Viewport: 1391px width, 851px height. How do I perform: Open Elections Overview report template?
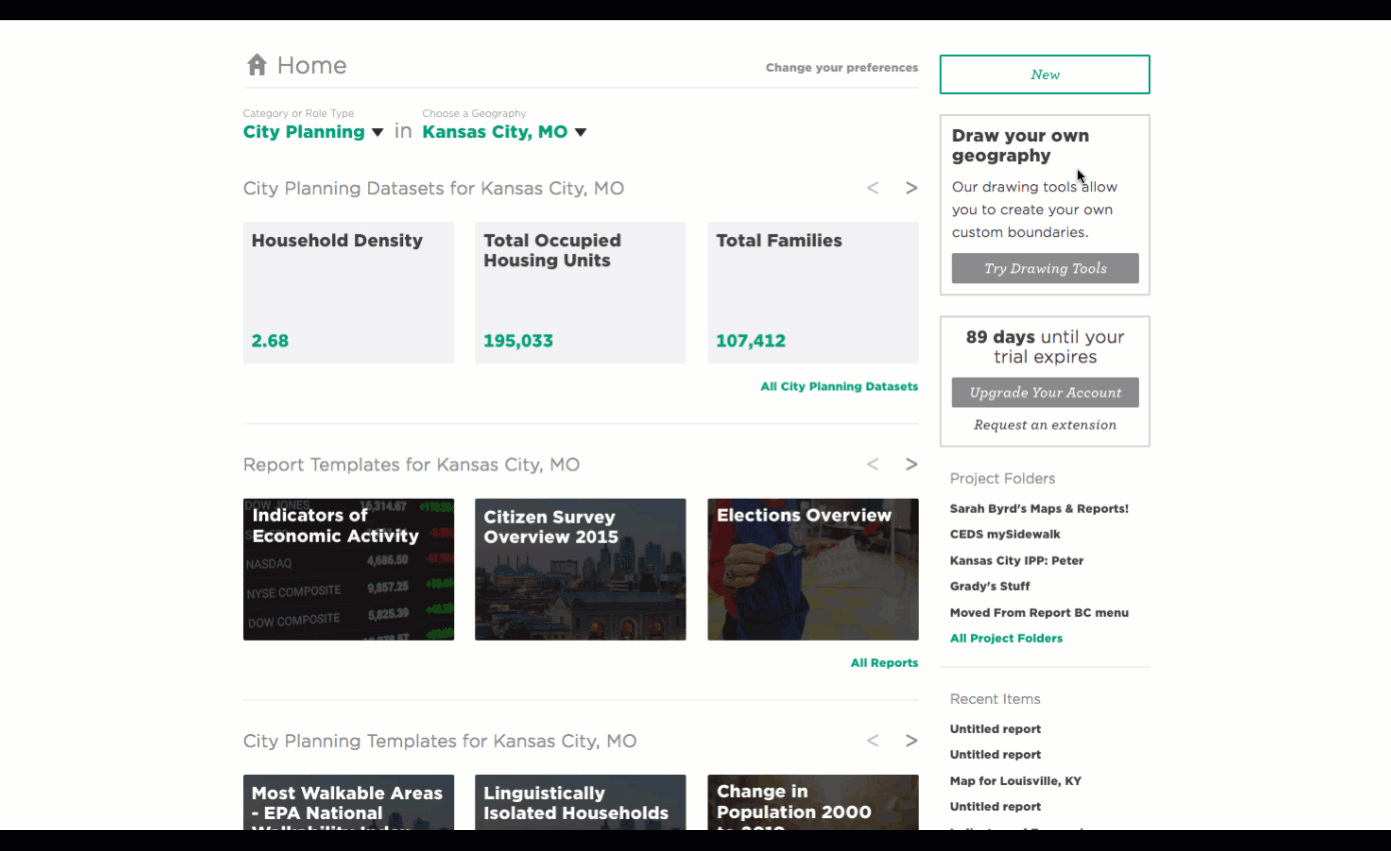click(813, 569)
